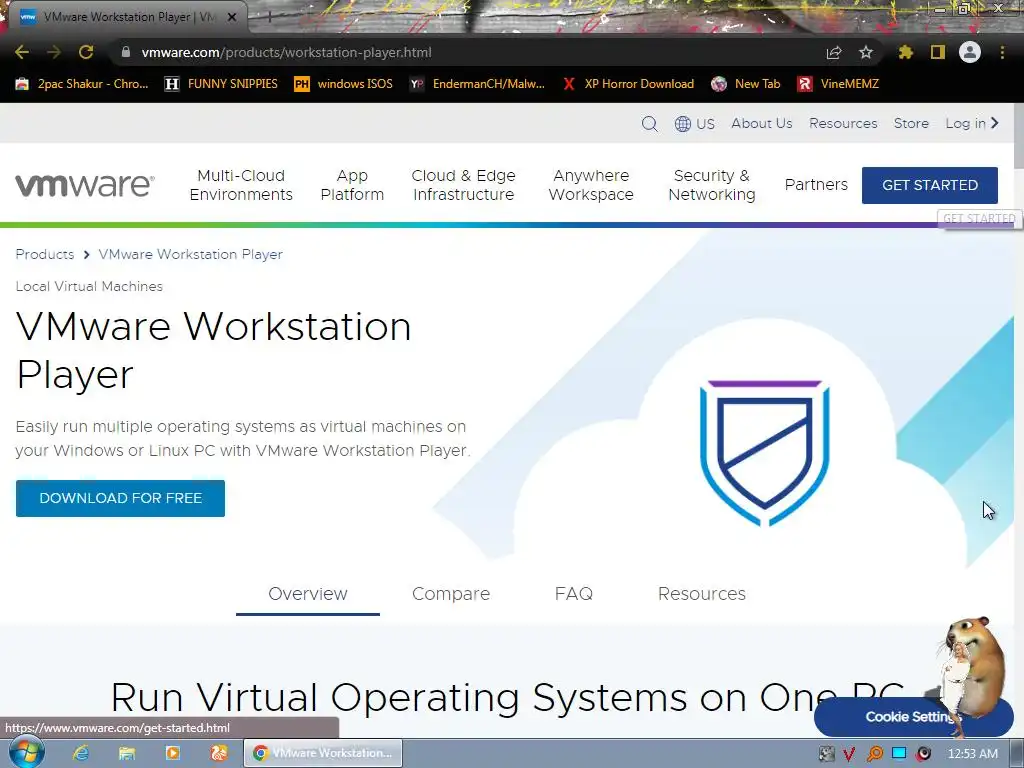
Task: Open a new browser tab
Action: click(268, 17)
